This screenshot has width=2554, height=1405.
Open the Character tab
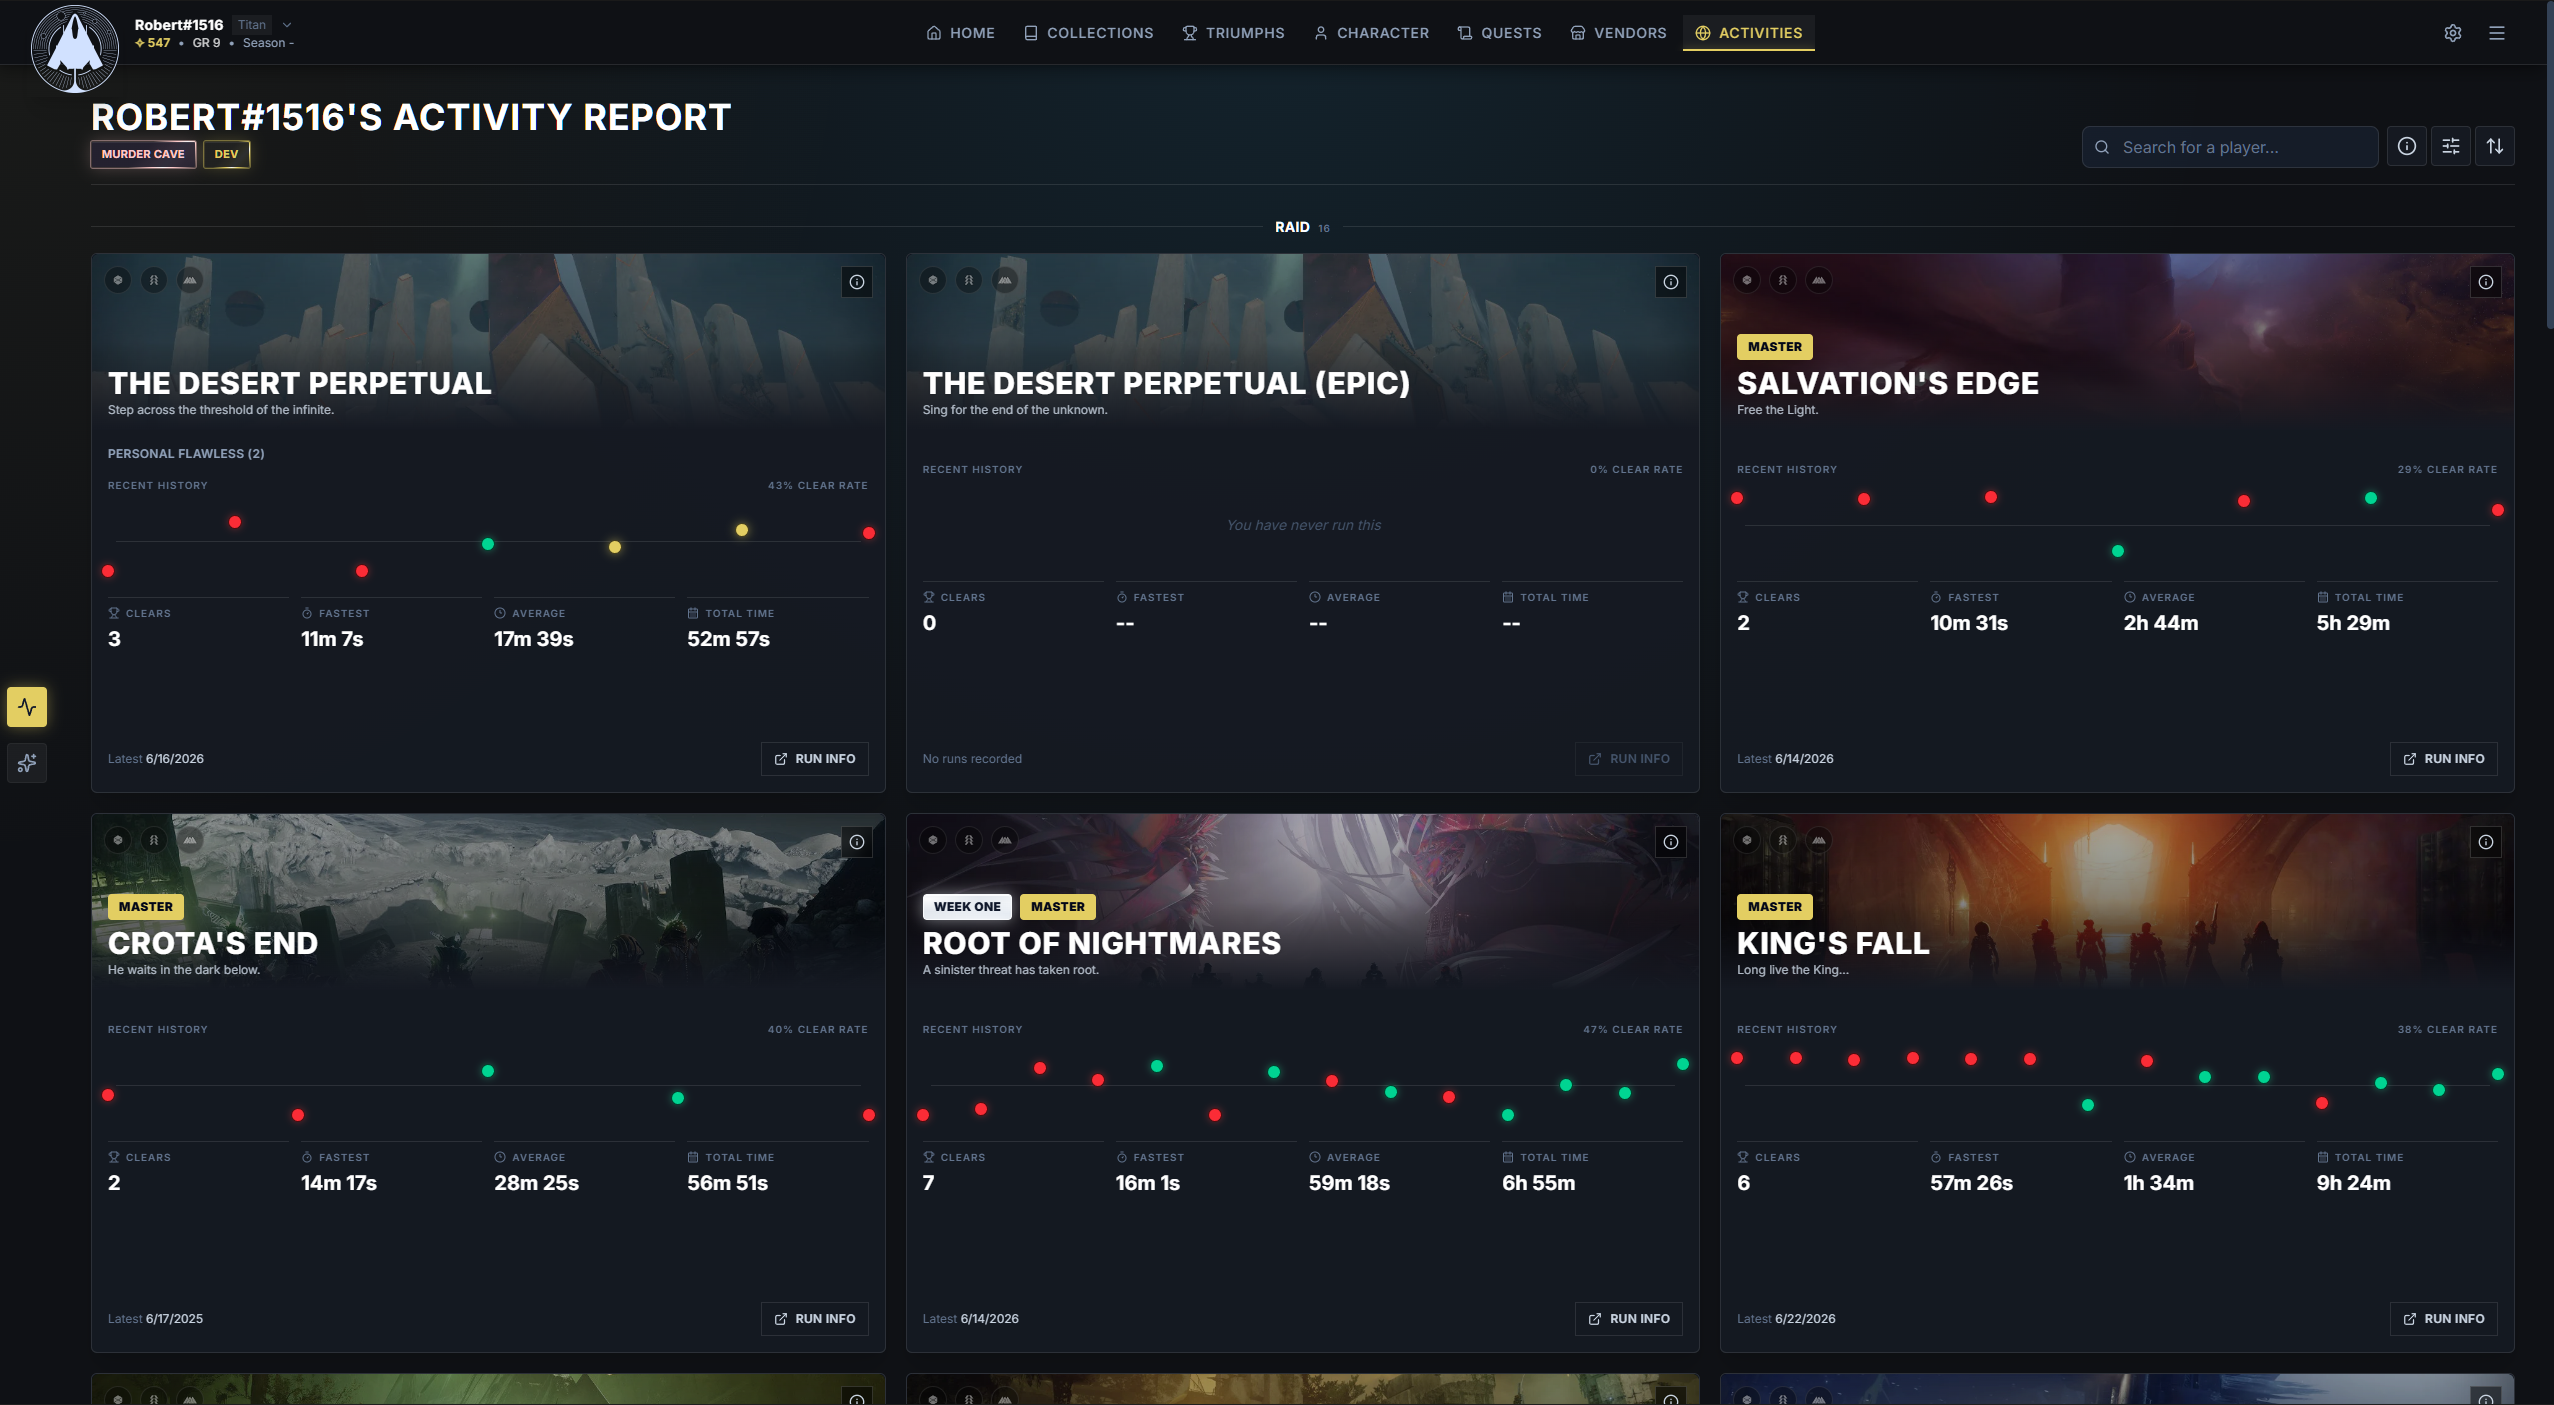click(1371, 33)
